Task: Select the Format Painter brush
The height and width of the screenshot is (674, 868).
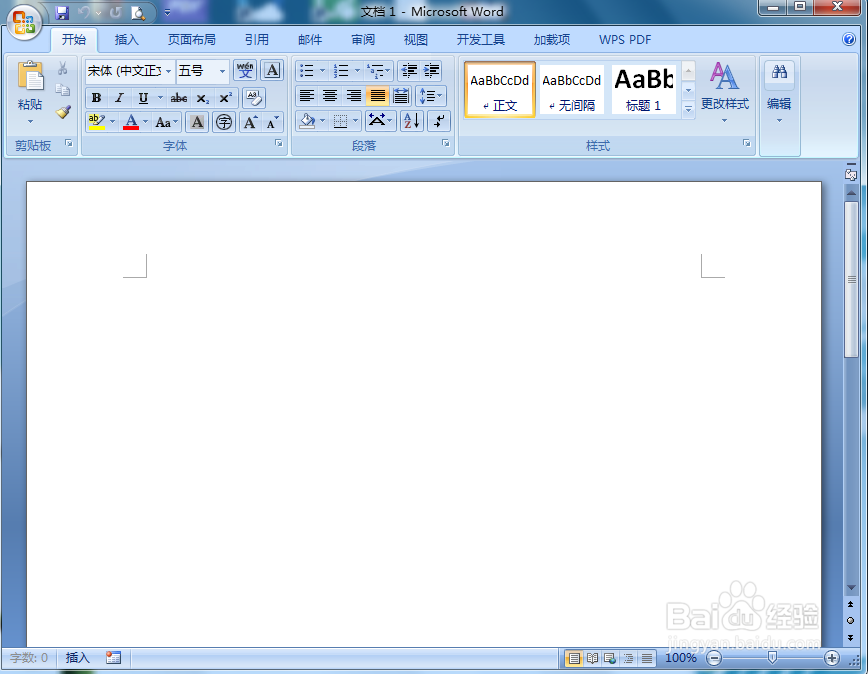Action: (x=63, y=112)
